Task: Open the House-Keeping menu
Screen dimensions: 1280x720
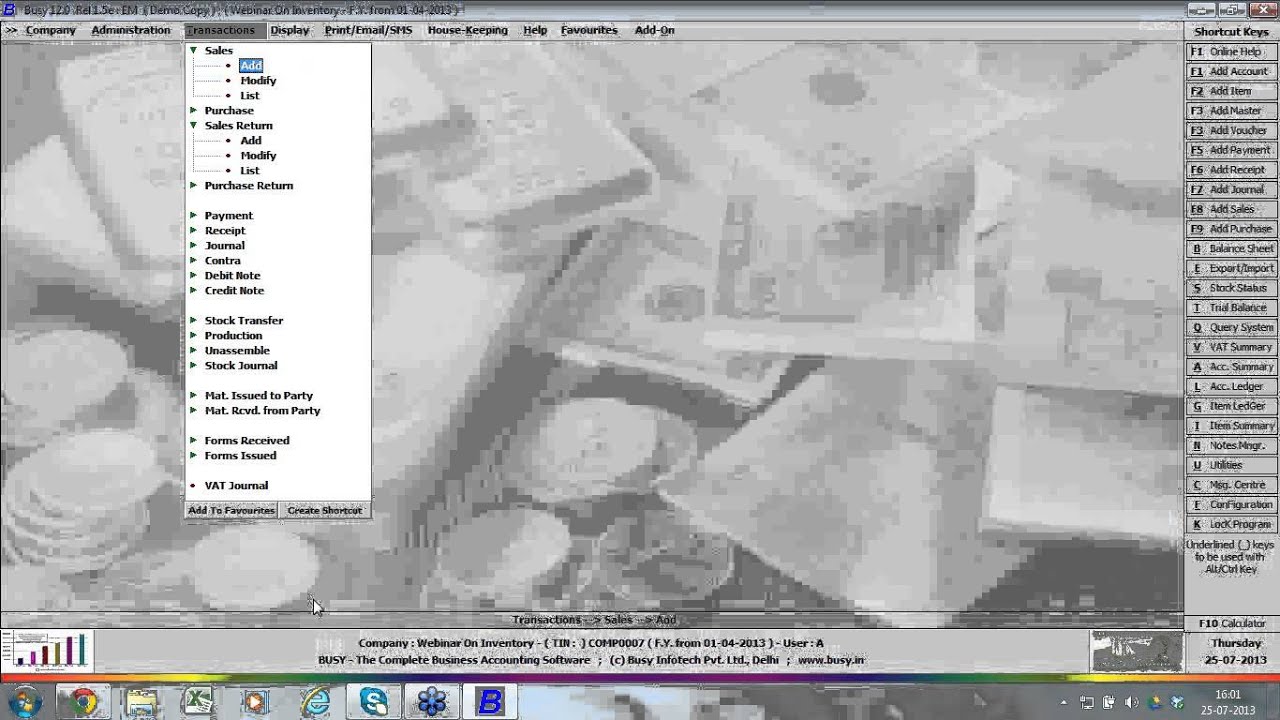Action: tap(467, 30)
